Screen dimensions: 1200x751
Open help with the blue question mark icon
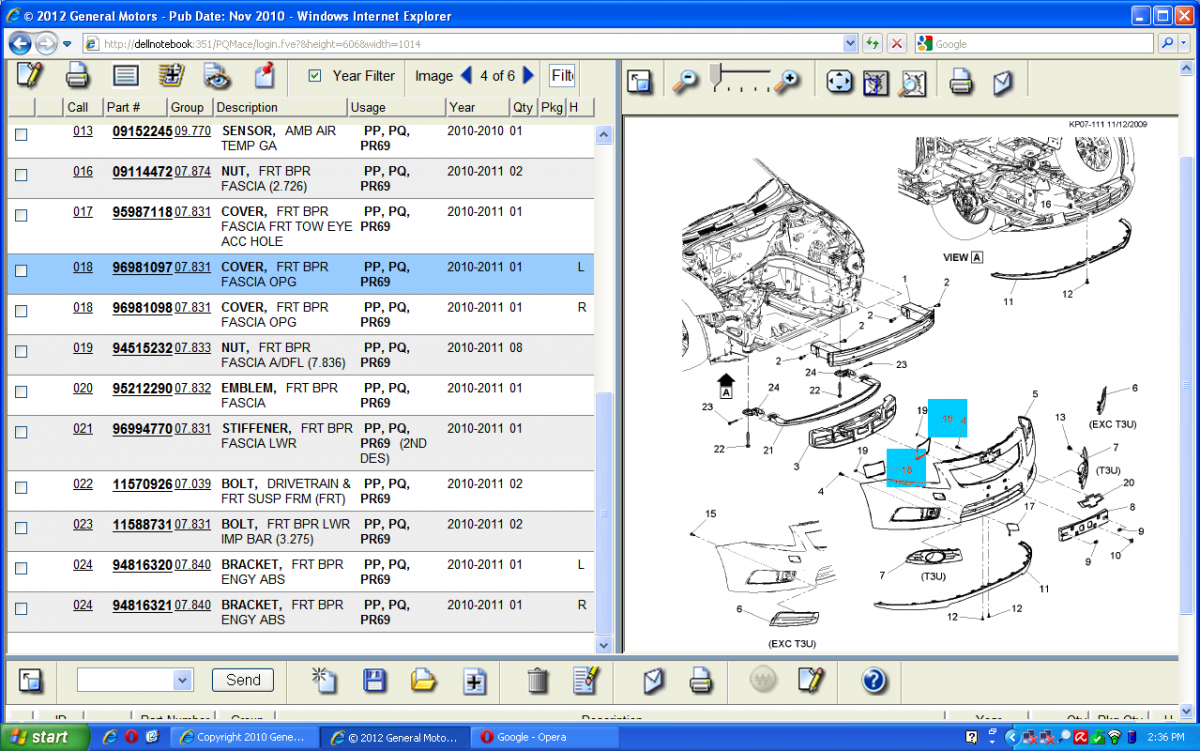pos(873,681)
